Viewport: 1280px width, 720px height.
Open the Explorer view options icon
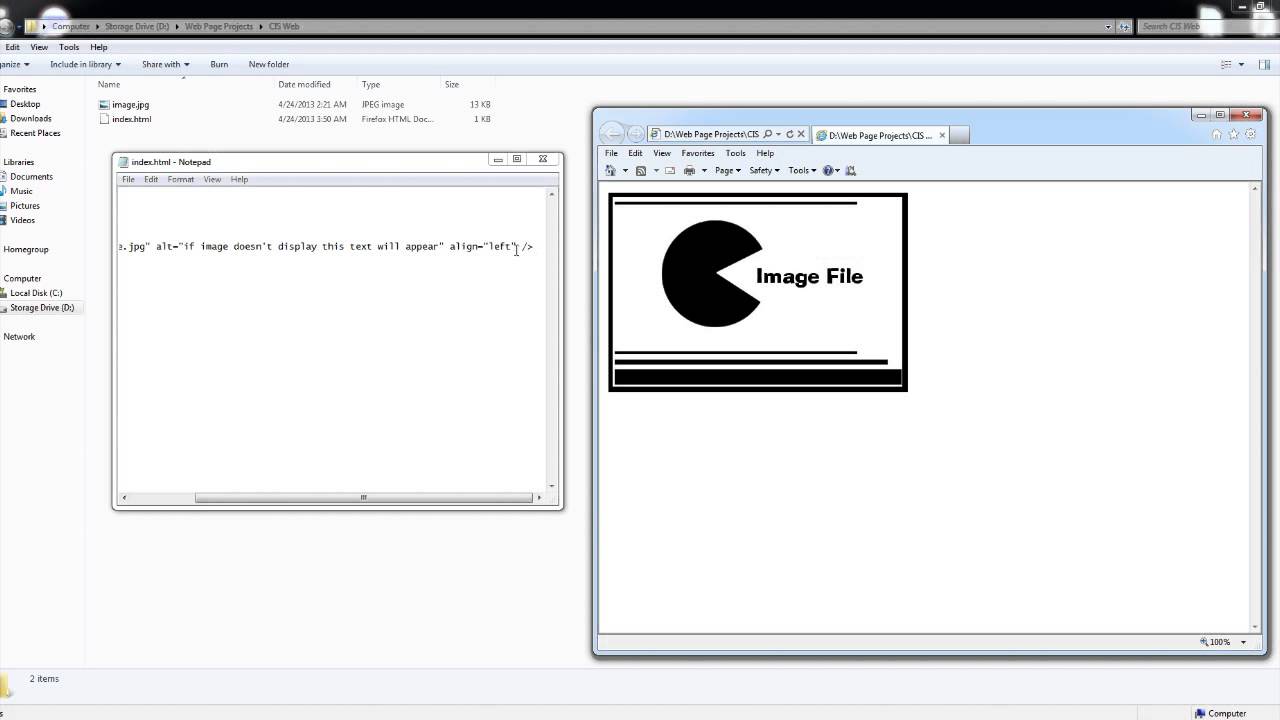click(1226, 64)
